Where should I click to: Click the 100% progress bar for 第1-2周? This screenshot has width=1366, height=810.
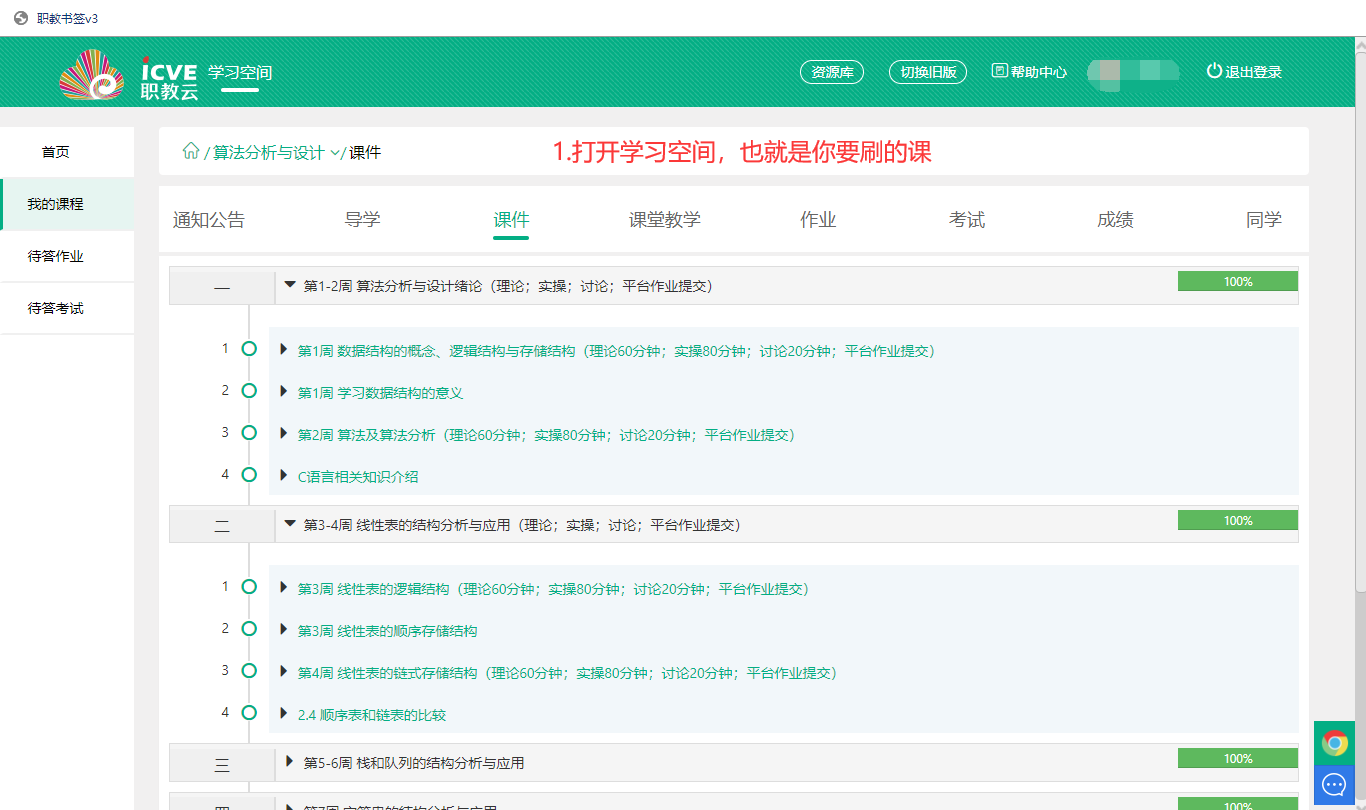(1238, 282)
